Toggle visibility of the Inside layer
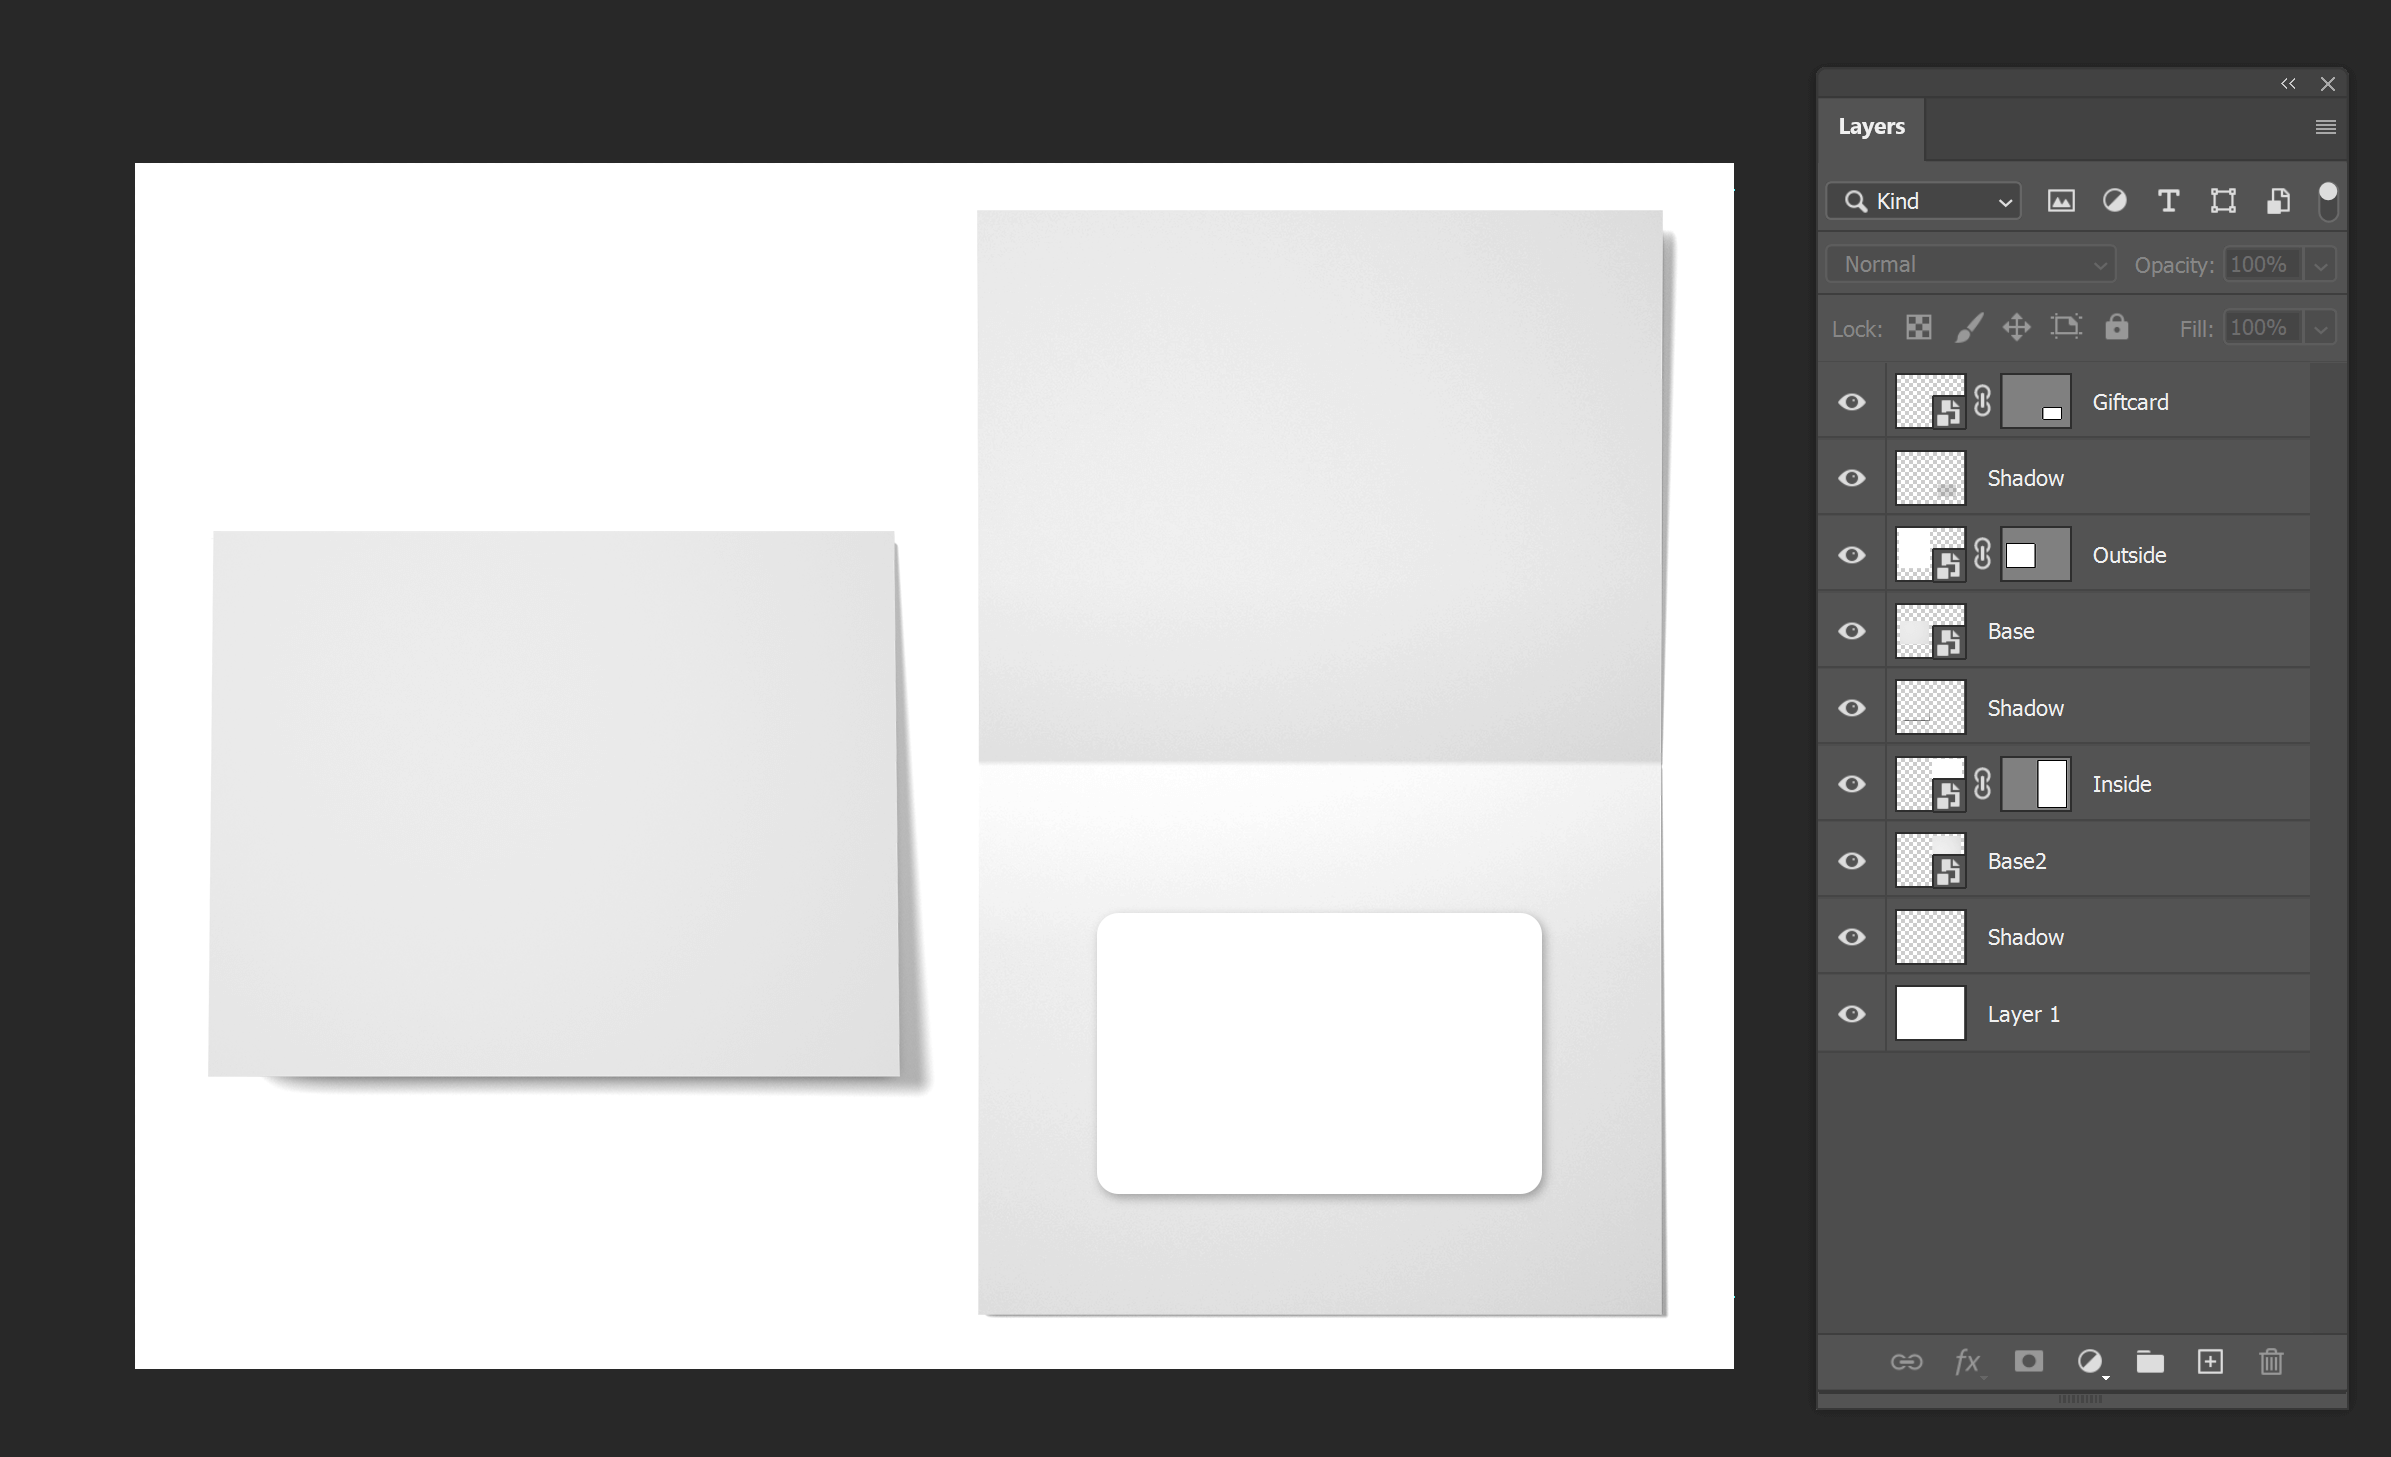 [x=1851, y=784]
